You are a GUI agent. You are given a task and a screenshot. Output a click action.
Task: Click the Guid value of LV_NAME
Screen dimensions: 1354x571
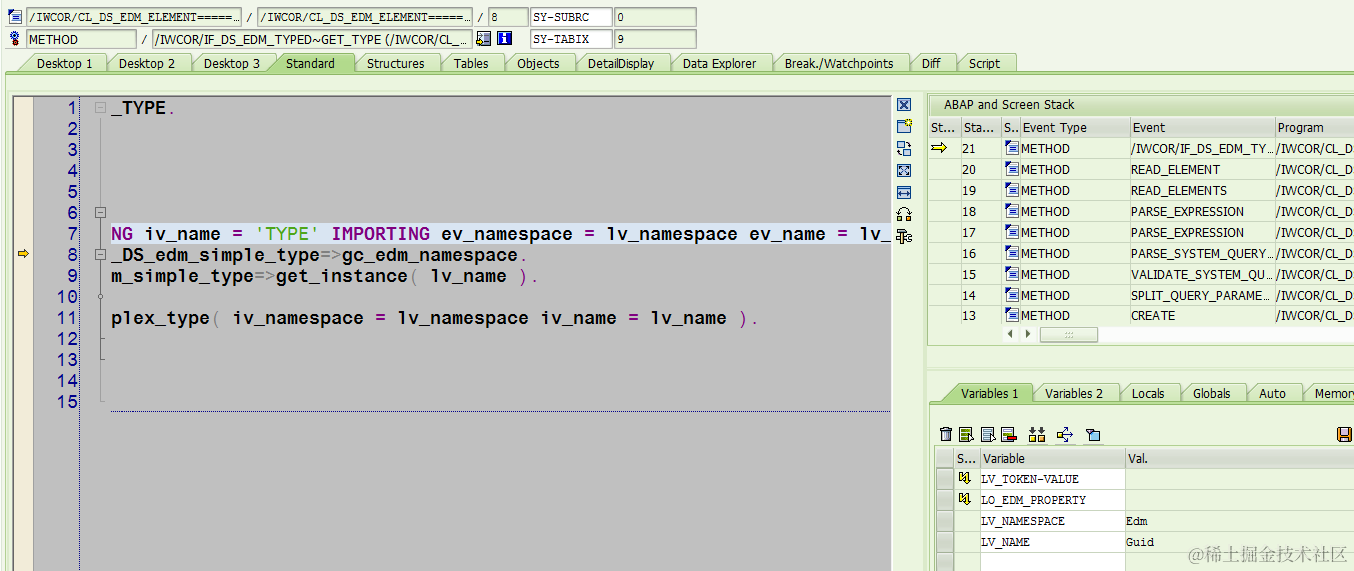pos(1140,542)
